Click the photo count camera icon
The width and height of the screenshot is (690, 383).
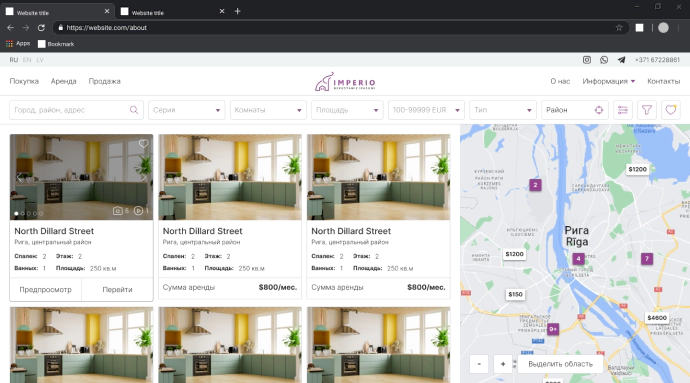click(x=117, y=211)
